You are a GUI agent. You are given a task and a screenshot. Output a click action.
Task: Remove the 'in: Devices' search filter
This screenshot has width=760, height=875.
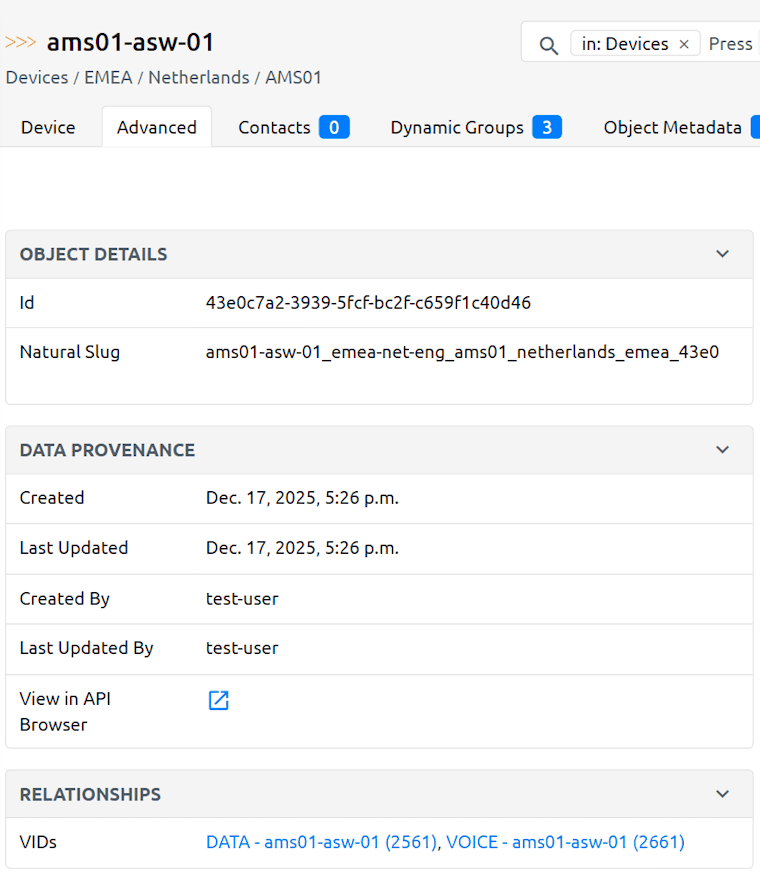[684, 44]
